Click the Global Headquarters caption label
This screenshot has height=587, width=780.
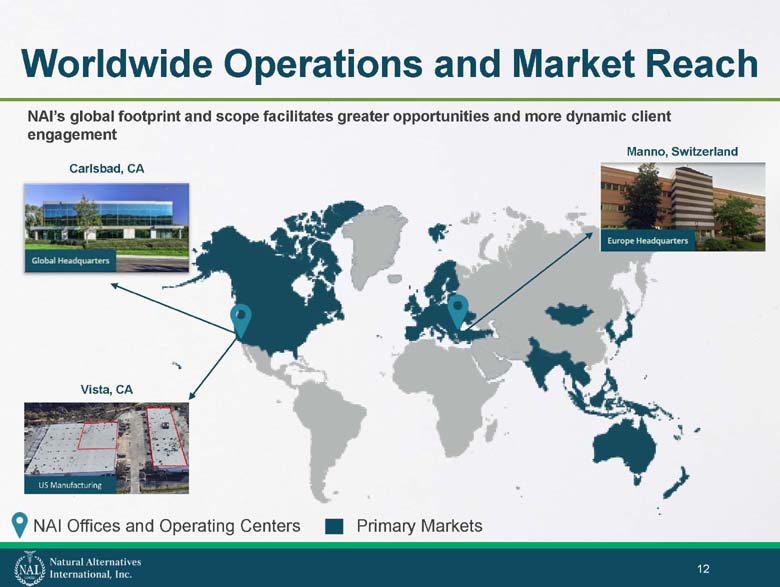pos(70,261)
